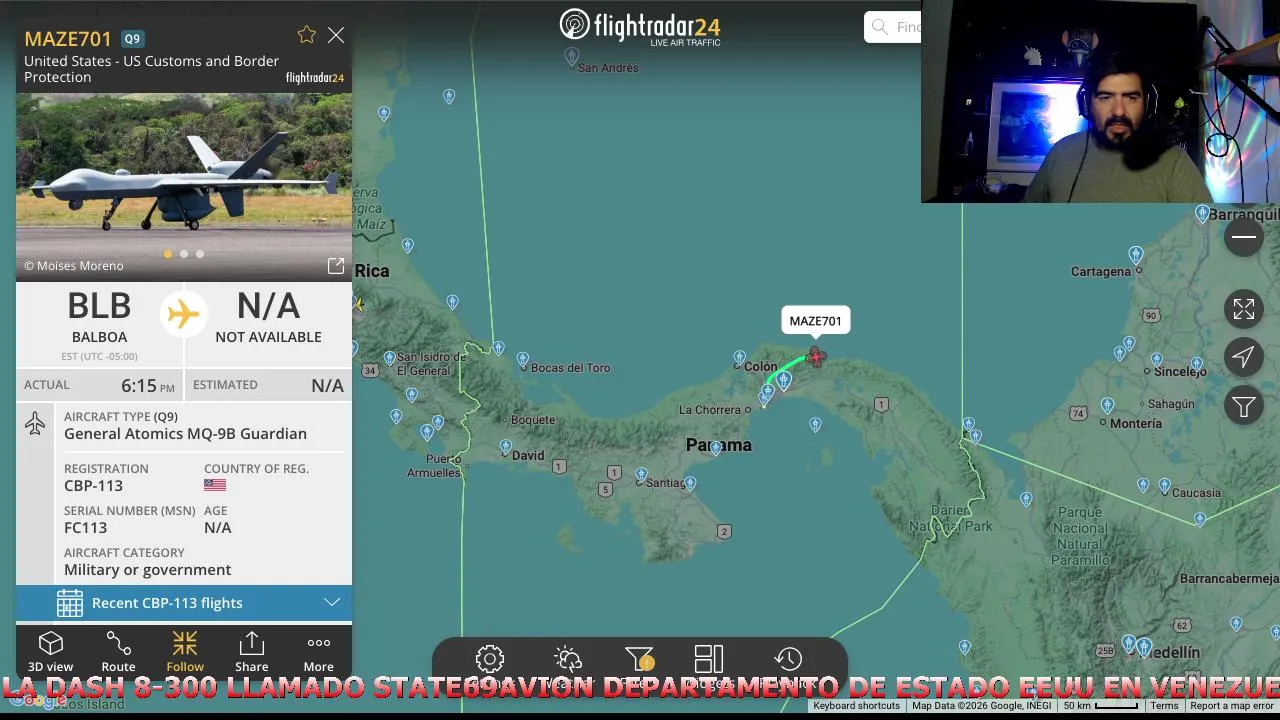The height and width of the screenshot is (720, 1280).
Task: Select airport pin above Montería
Action: (x=1107, y=405)
